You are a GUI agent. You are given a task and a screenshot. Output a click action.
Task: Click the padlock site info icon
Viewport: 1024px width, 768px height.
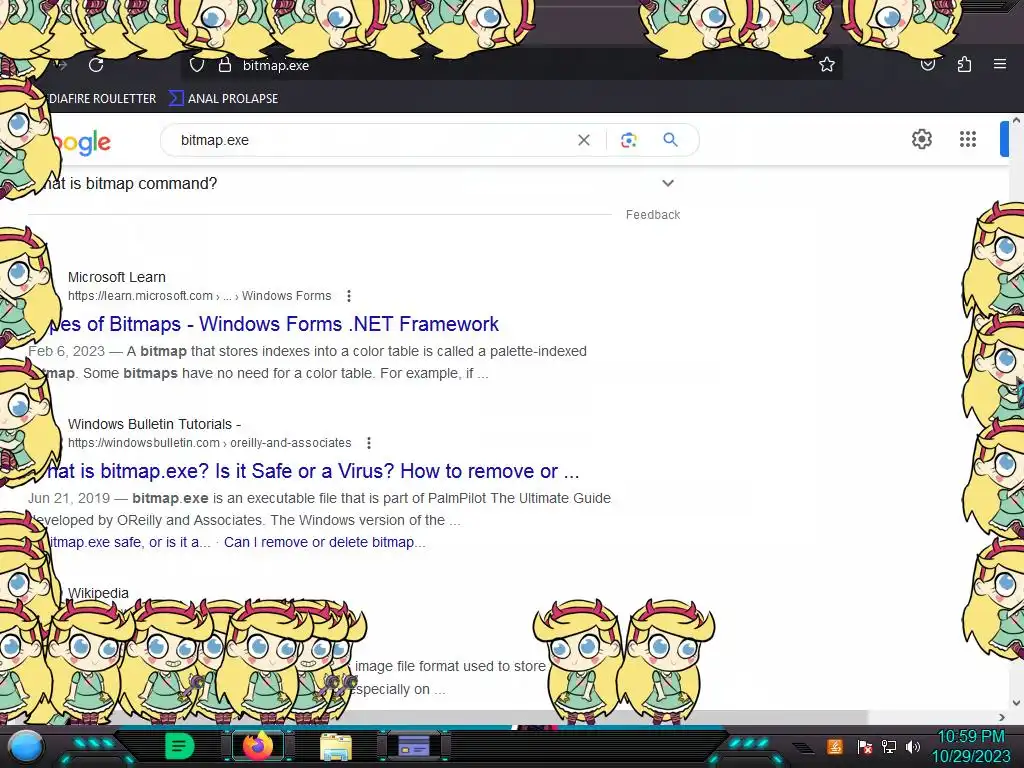point(225,65)
